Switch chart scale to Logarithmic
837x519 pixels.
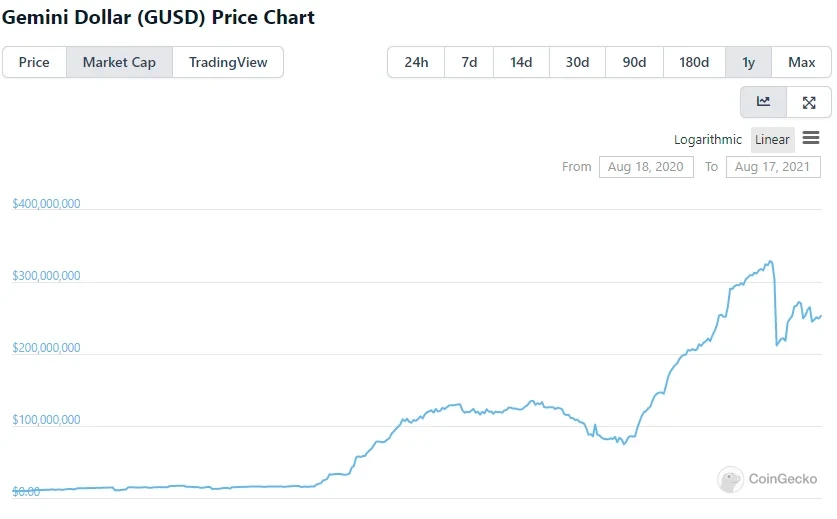coord(708,140)
